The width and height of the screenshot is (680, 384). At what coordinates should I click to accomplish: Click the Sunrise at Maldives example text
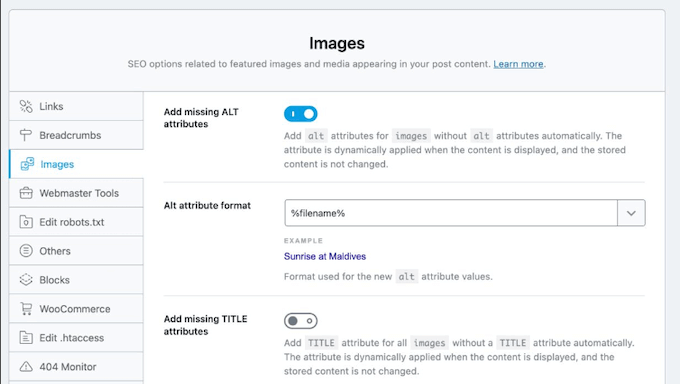[x=325, y=256]
